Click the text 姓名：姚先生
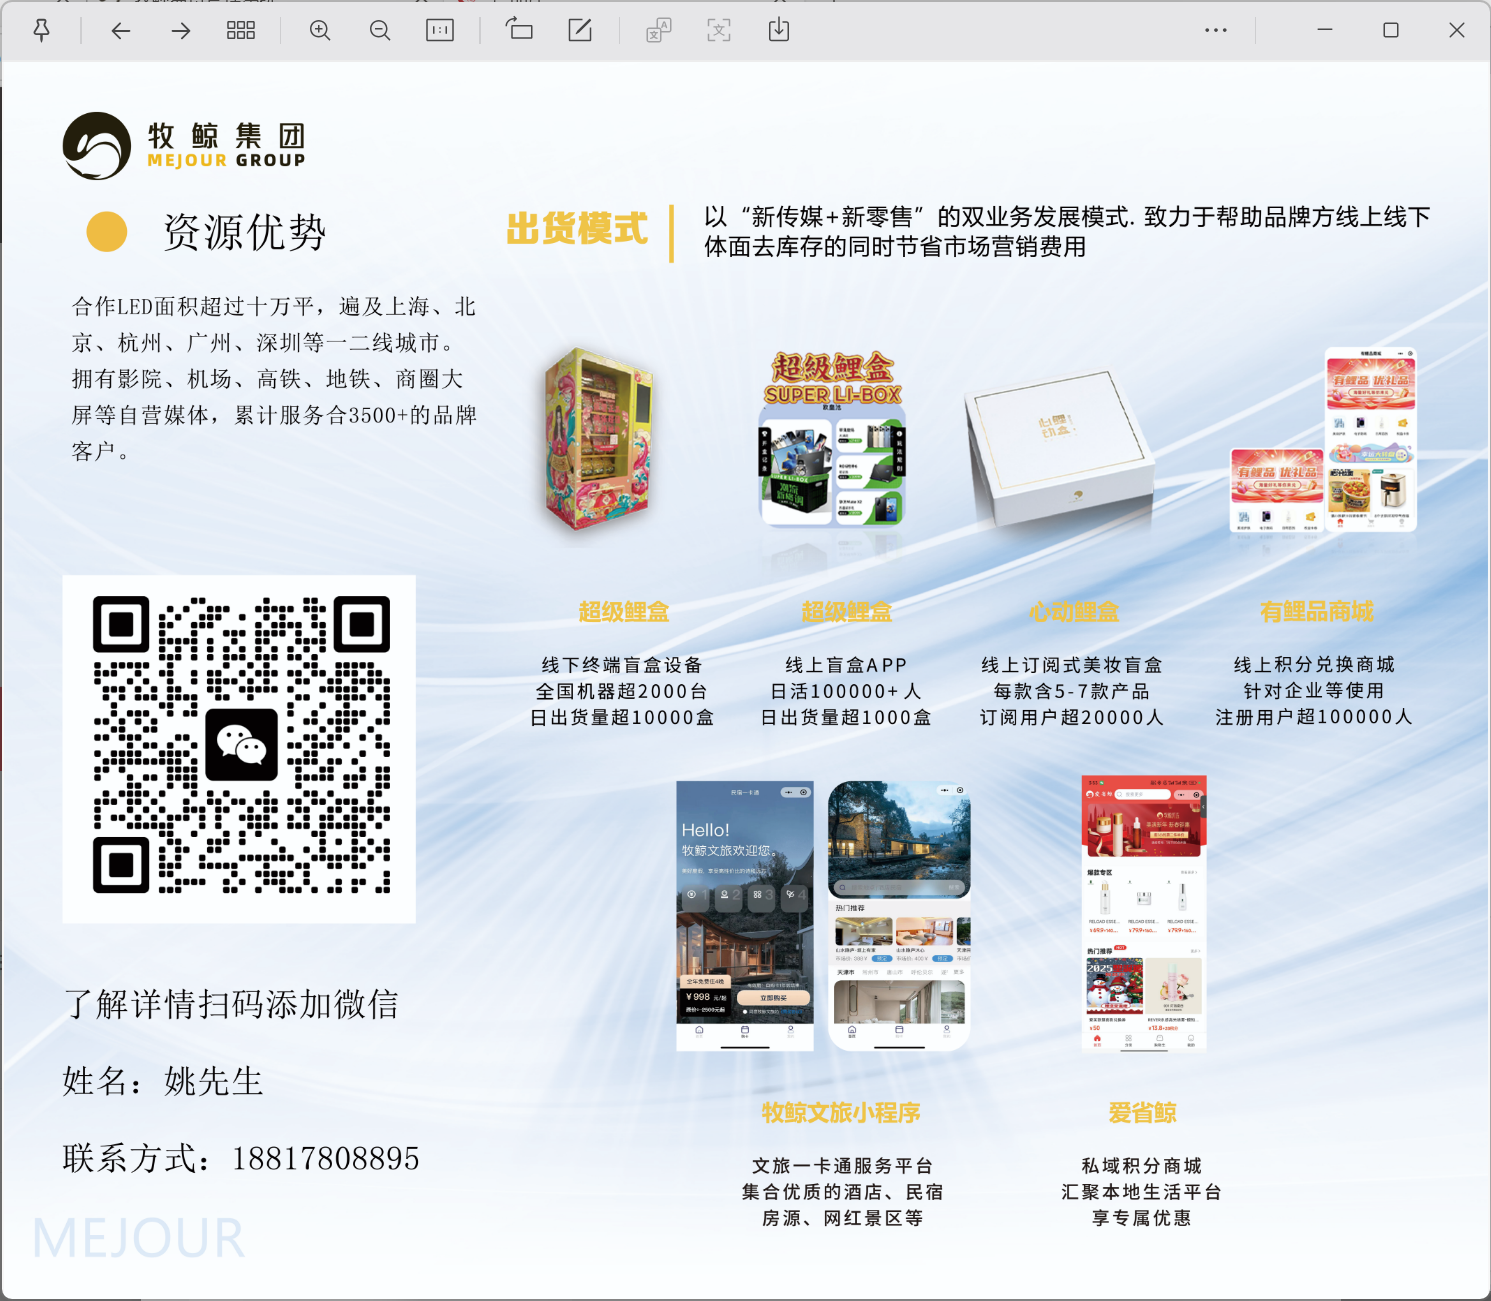 (x=163, y=1081)
